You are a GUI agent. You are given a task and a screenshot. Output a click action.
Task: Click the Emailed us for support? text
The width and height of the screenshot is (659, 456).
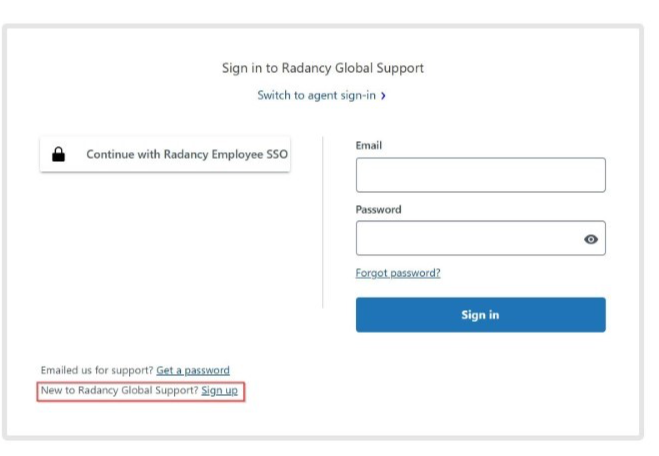click(x=97, y=370)
